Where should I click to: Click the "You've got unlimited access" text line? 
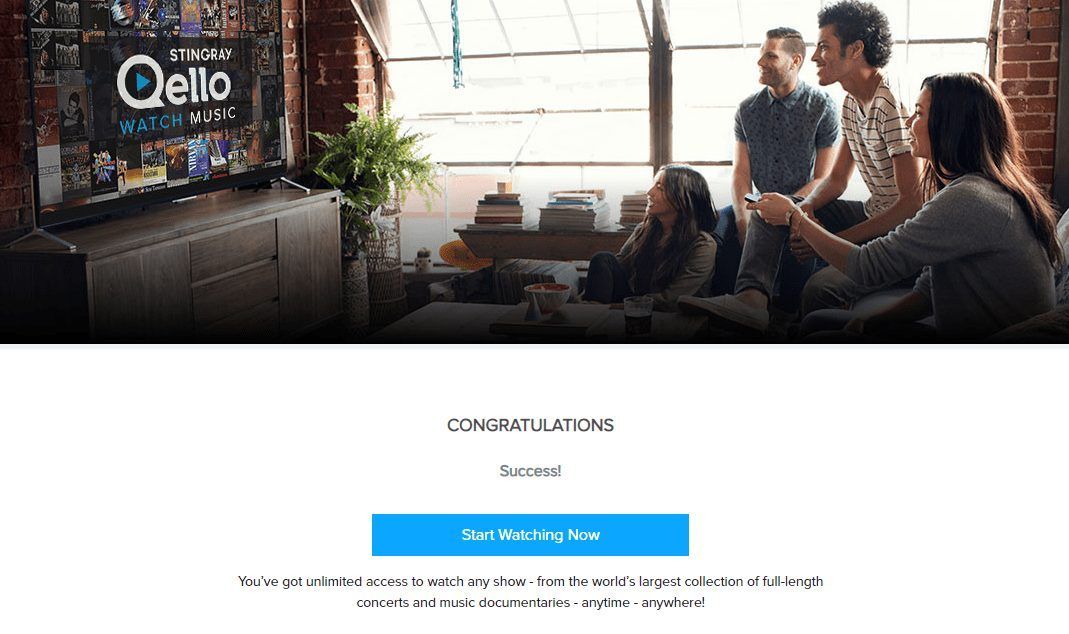tap(530, 582)
